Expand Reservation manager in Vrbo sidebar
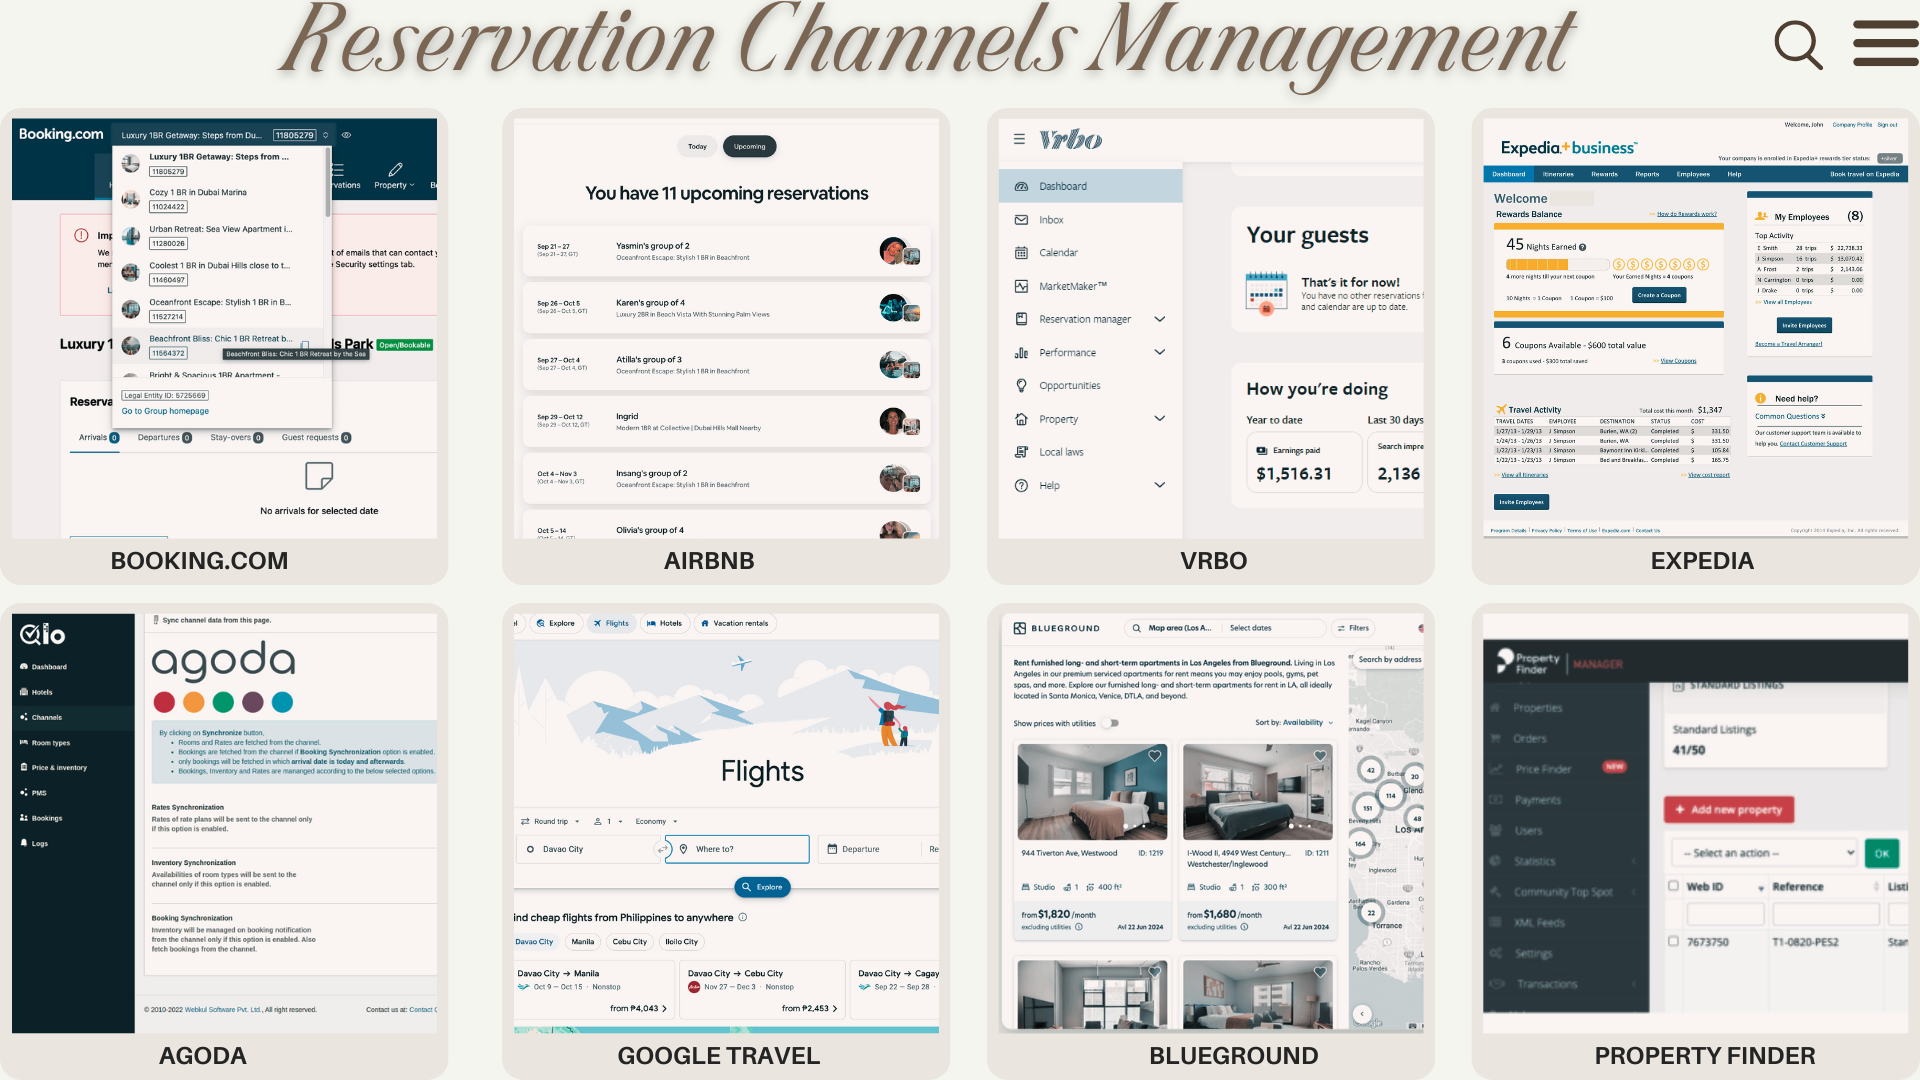The image size is (1920, 1080). click(x=1160, y=319)
